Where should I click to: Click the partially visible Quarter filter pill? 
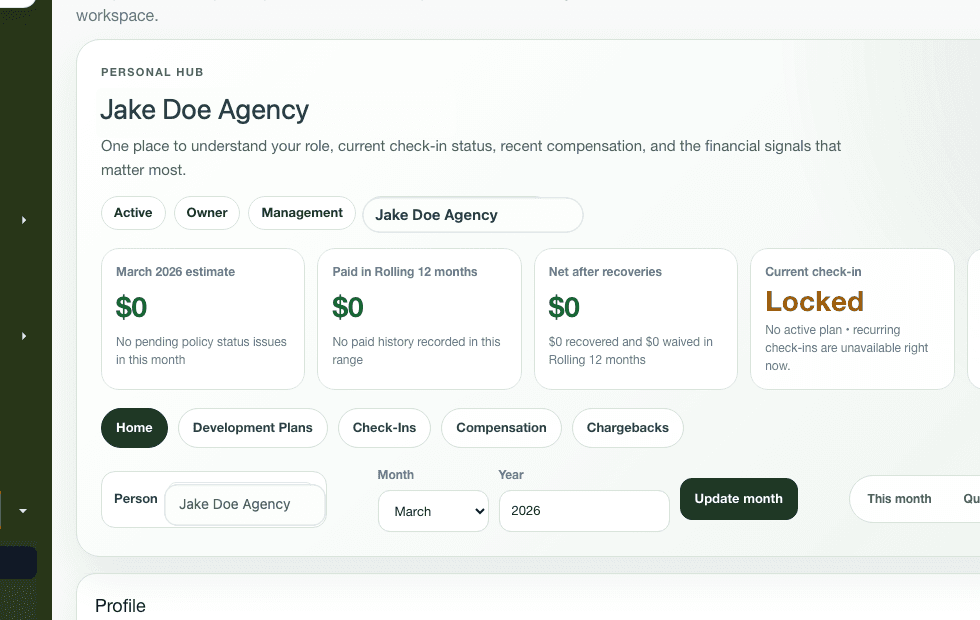(968, 498)
